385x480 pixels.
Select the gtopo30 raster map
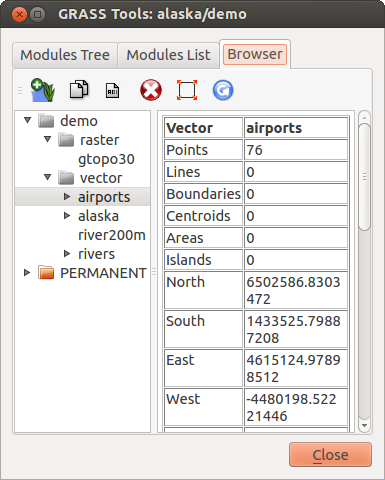coord(106,159)
